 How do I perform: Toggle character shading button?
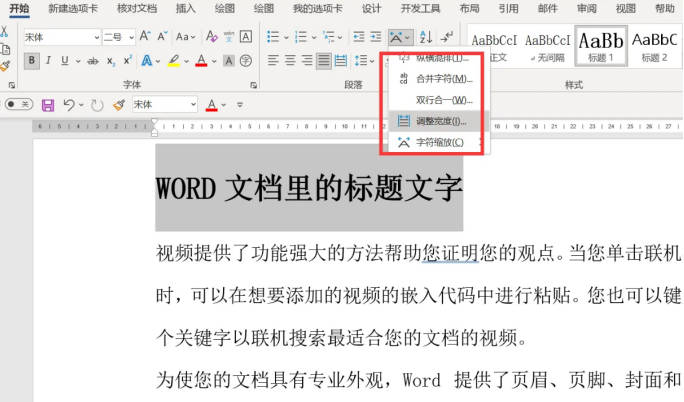pyautogui.click(x=229, y=61)
